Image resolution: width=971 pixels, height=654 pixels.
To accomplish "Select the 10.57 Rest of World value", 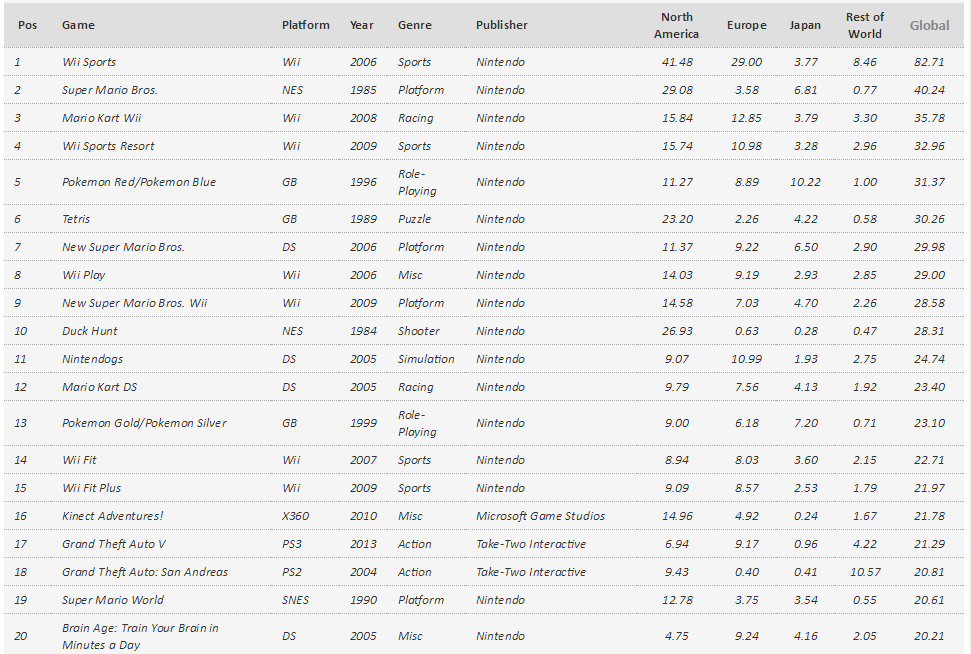I will click(x=864, y=572).
